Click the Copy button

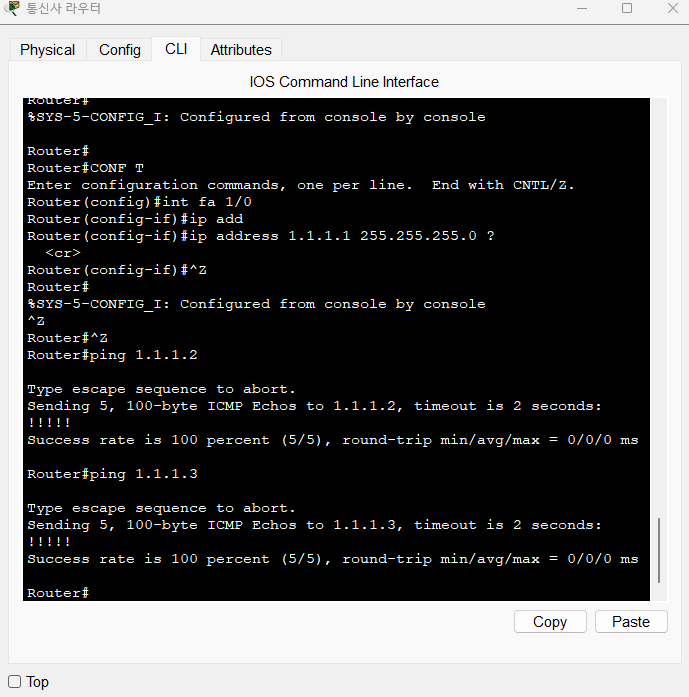[x=550, y=621]
